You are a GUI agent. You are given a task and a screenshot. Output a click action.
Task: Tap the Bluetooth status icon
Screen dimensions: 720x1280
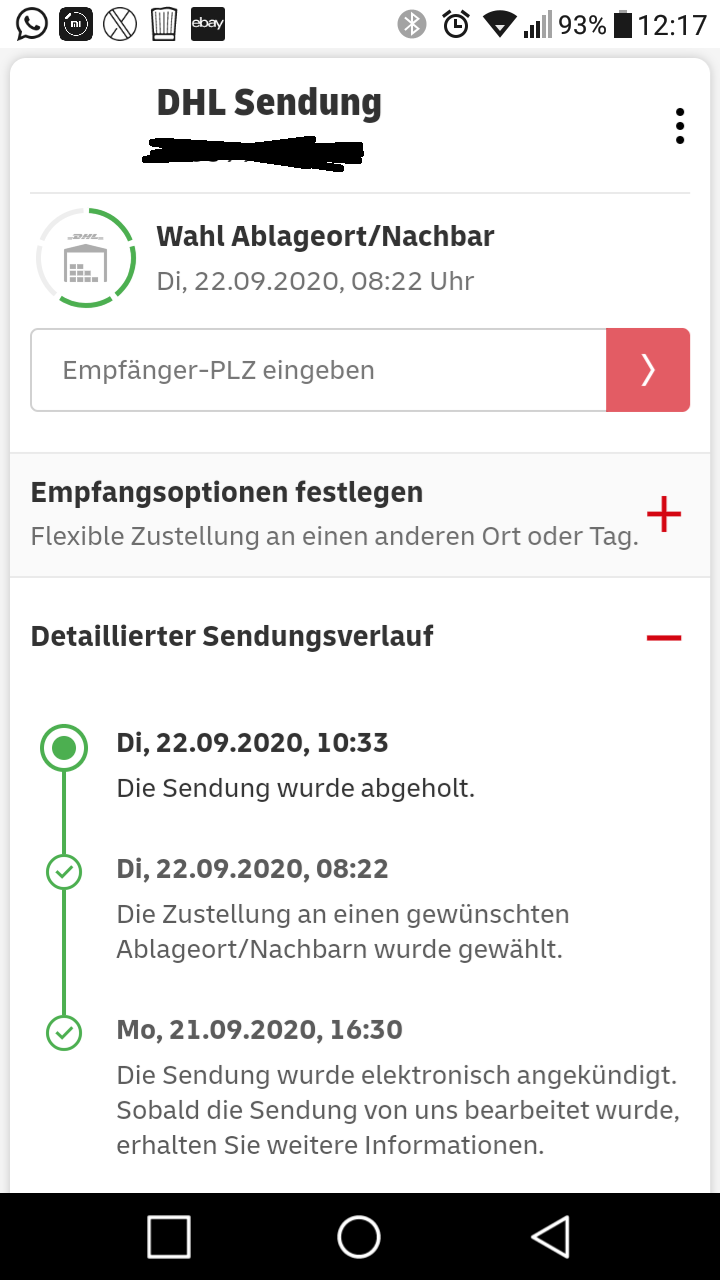[x=412, y=24]
